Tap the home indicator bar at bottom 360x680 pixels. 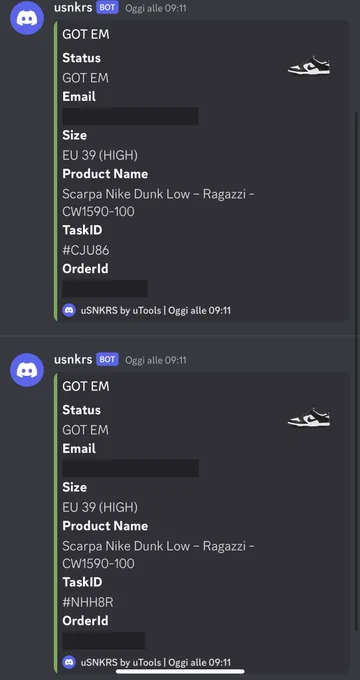click(180, 672)
